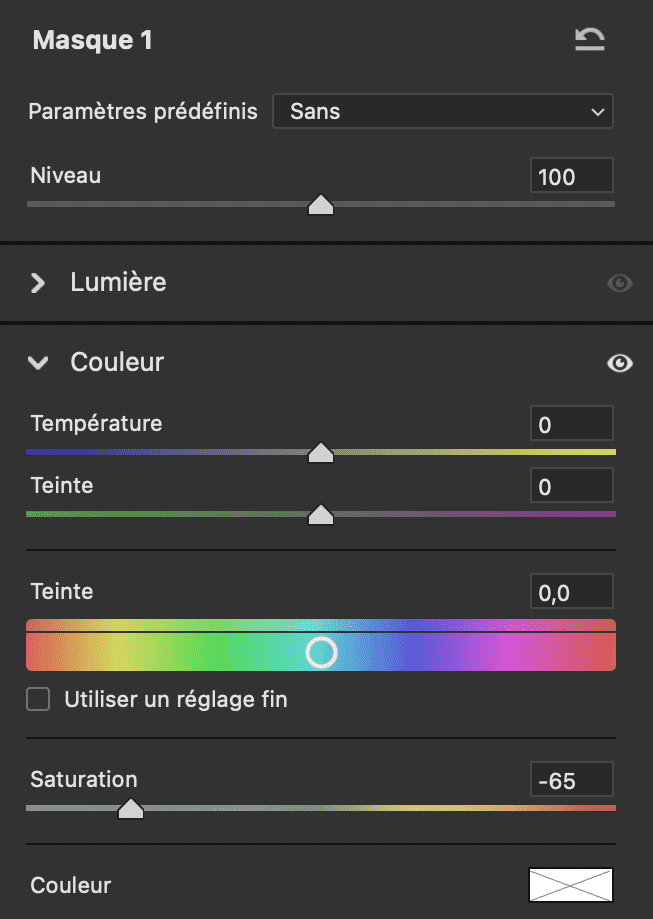Image resolution: width=653 pixels, height=919 pixels.
Task: Click the green-magenta Teinte value field
Action: click(571, 487)
